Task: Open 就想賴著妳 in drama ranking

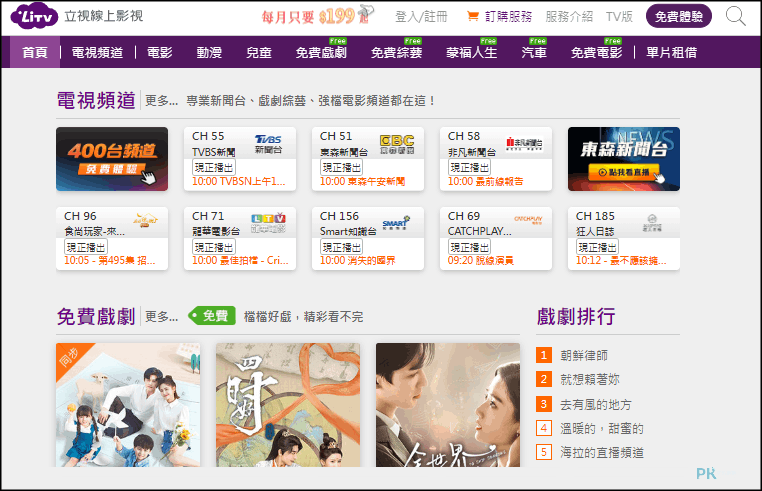Action: click(x=589, y=379)
